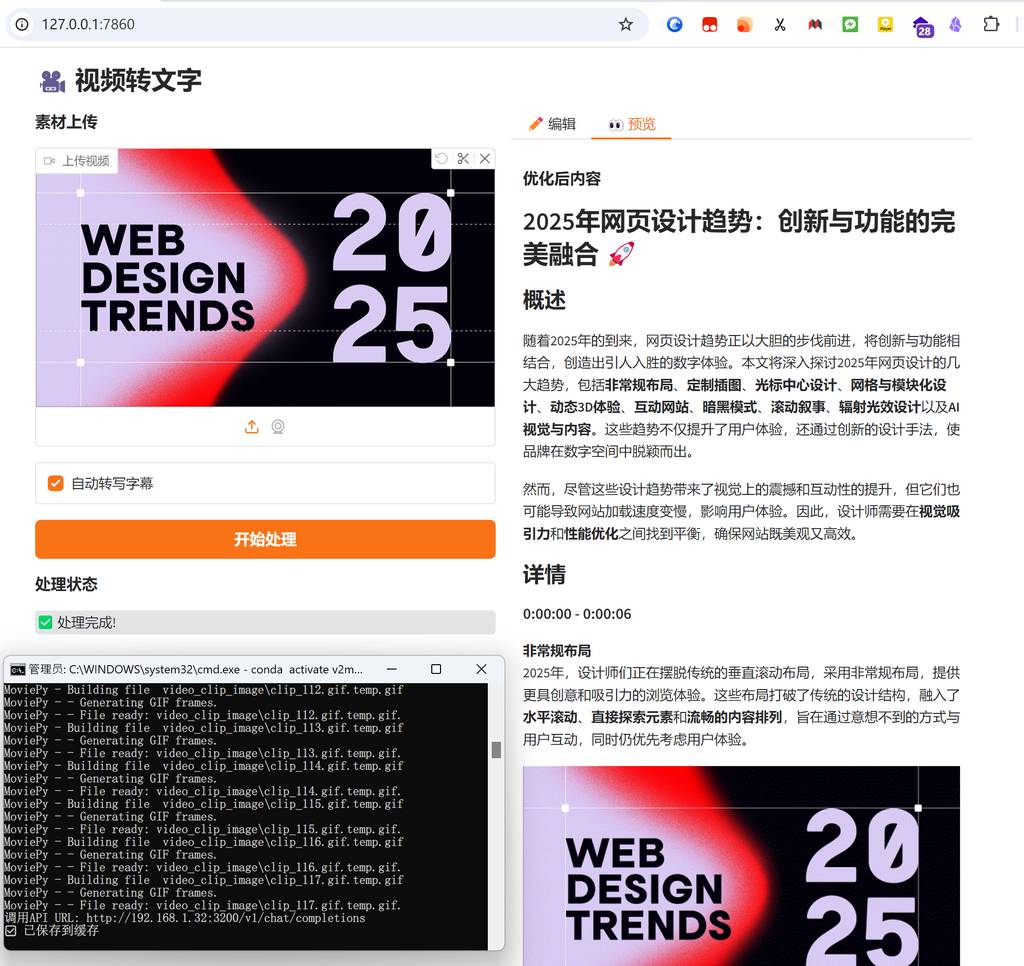
Task: Click the 开始处理 button
Action: coord(265,539)
